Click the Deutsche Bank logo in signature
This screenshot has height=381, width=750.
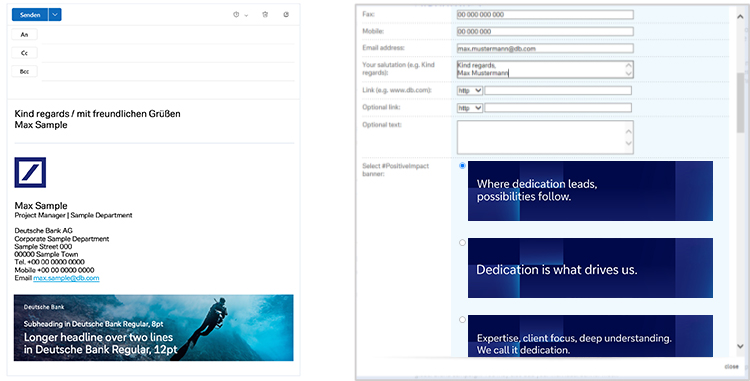click(x=30, y=172)
